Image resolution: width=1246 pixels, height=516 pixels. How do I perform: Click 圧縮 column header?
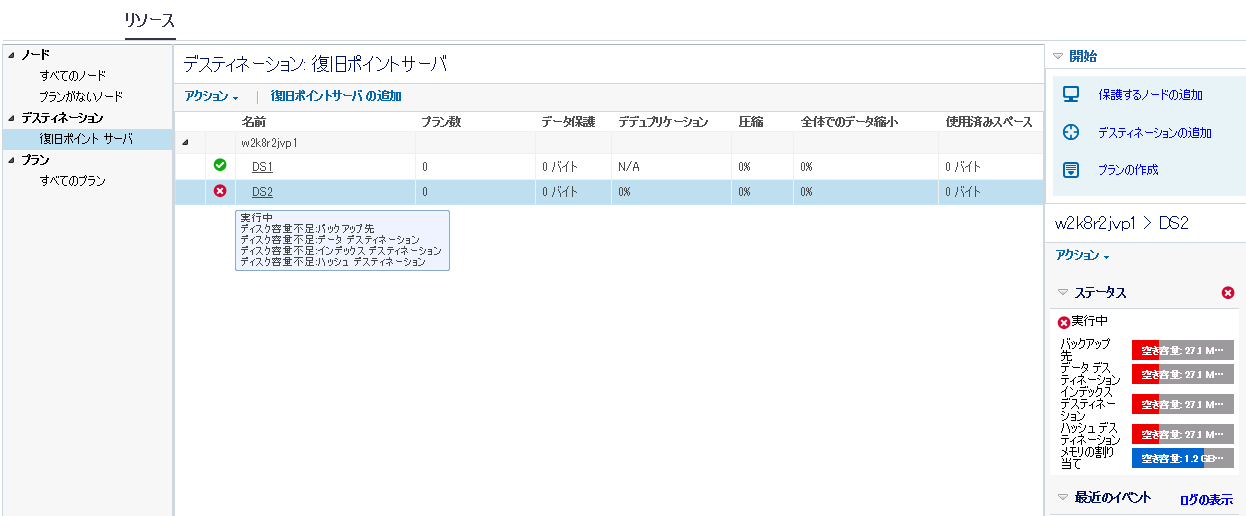(x=751, y=122)
